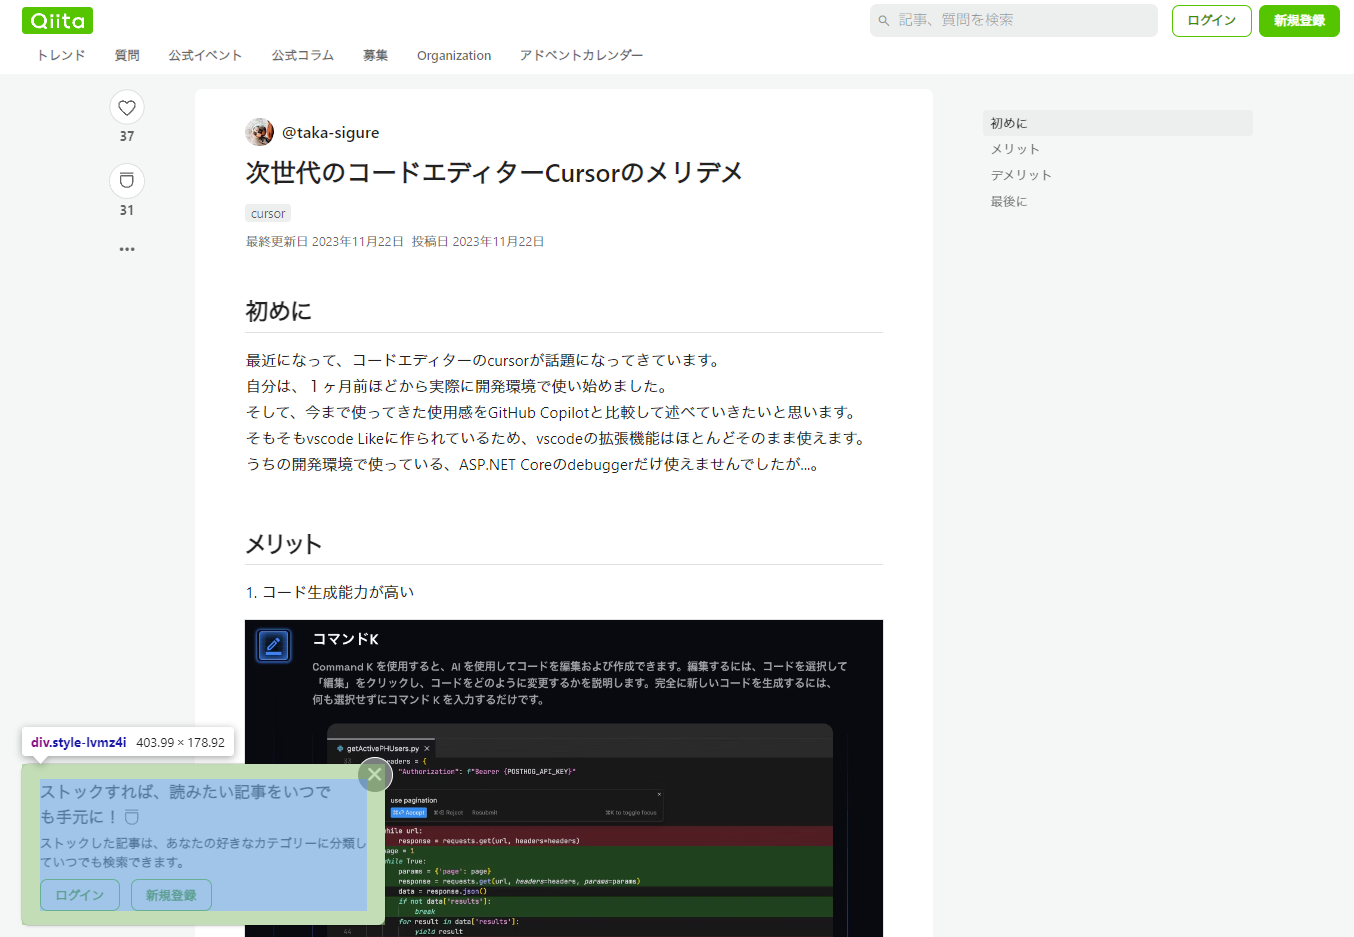
Task: Visit @taka-sigure's username link
Action: (x=331, y=131)
